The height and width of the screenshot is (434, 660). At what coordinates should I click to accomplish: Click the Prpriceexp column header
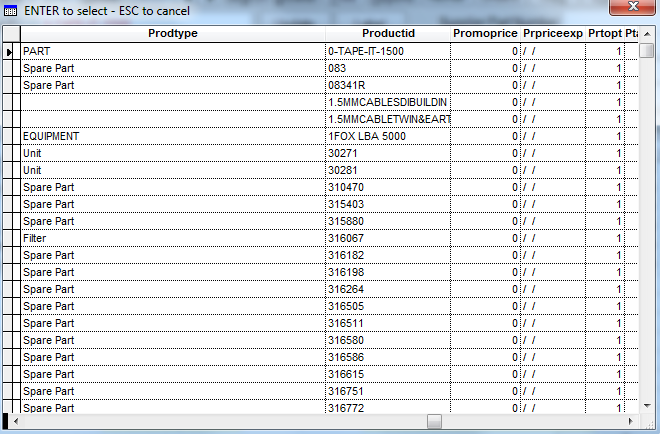[x=553, y=33]
